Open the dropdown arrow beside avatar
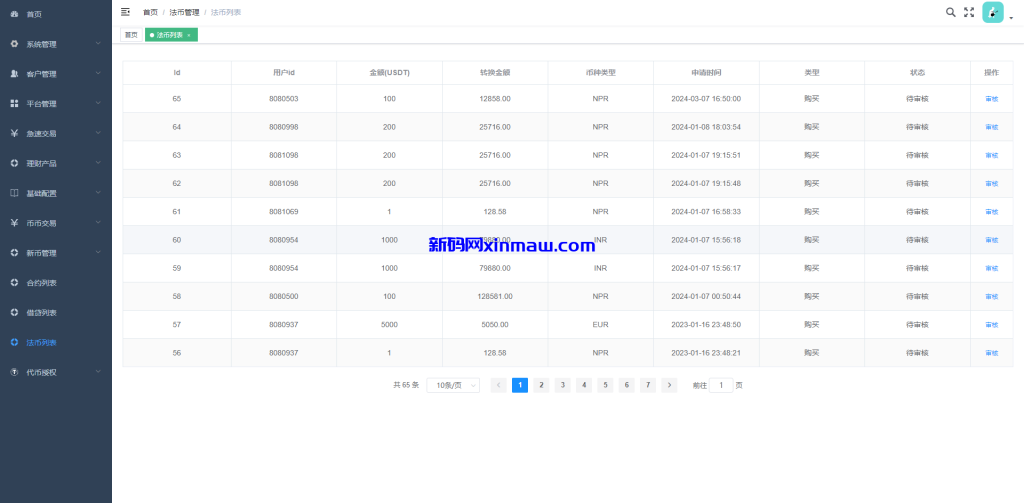 pyautogui.click(x=1011, y=17)
